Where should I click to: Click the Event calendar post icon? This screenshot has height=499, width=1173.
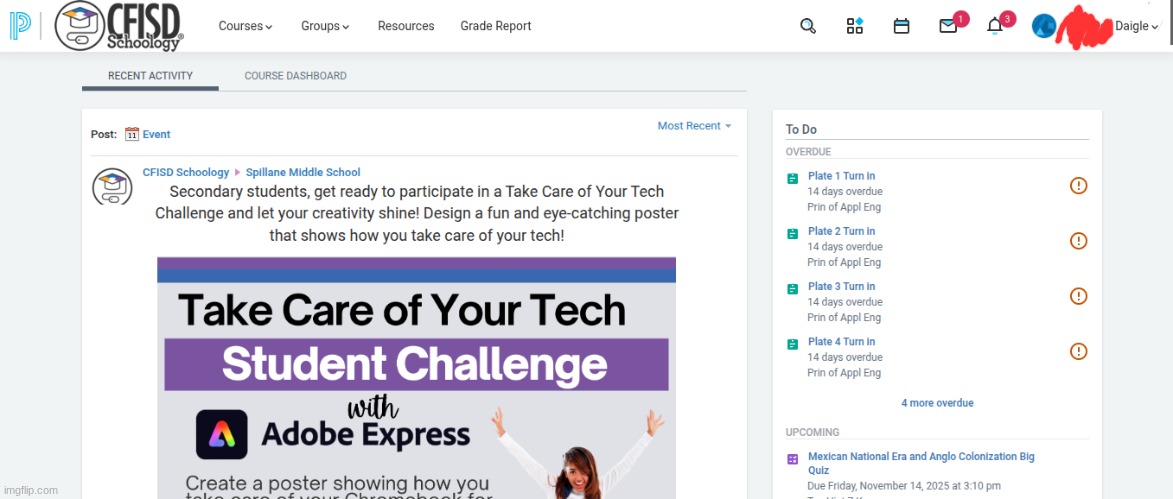[132, 134]
